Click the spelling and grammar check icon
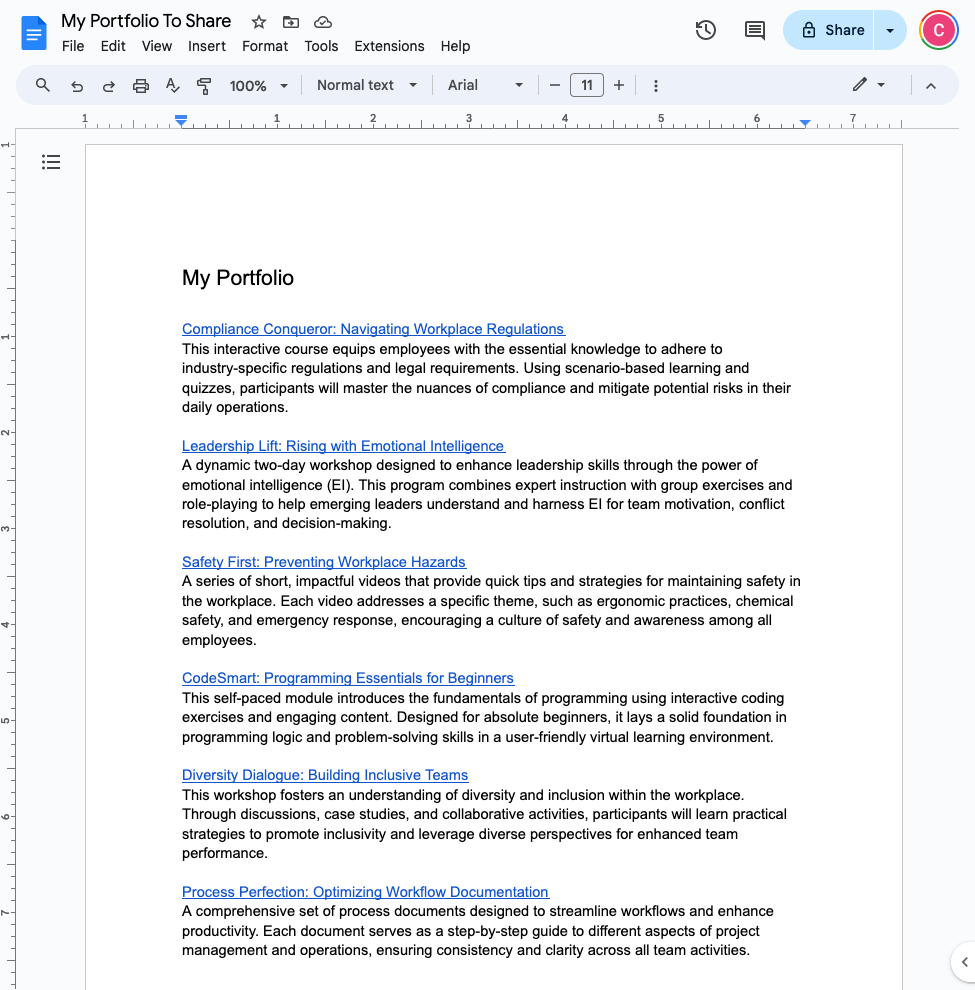975x990 pixels. (x=172, y=85)
